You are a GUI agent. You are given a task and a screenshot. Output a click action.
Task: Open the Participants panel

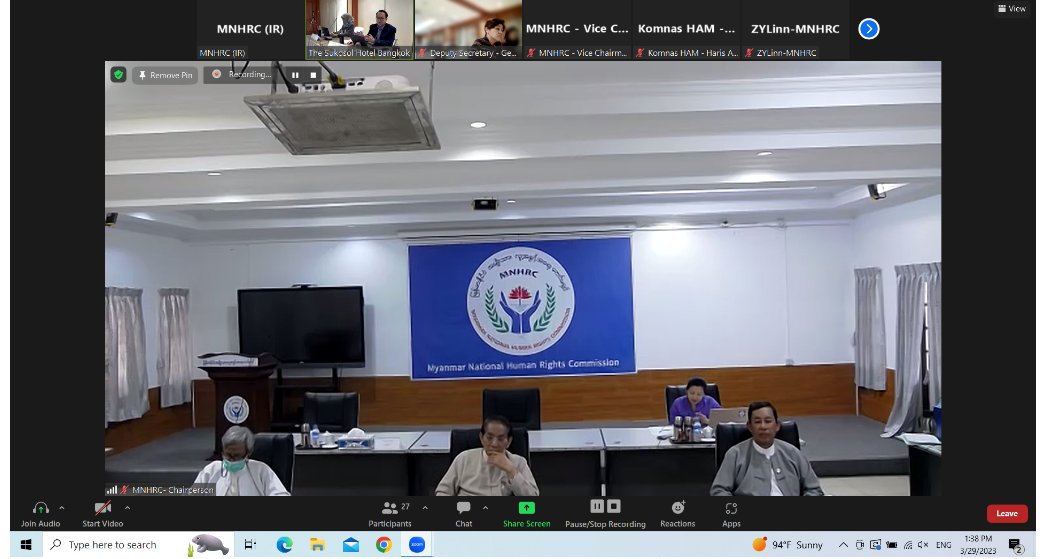coord(390,514)
